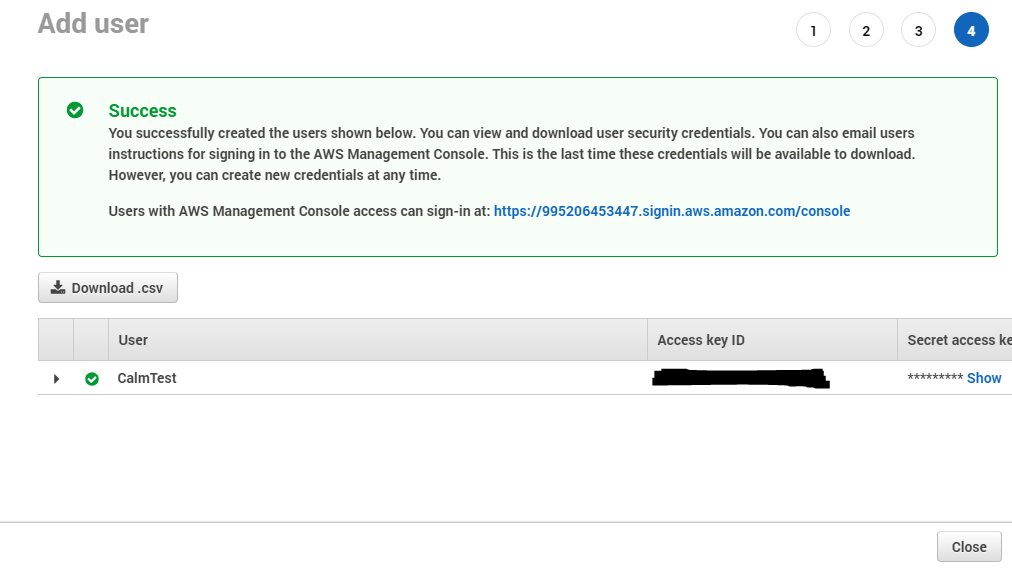Close the Add user dialog
Image resolution: width=1012 pixels, height=568 pixels.
tap(969, 547)
